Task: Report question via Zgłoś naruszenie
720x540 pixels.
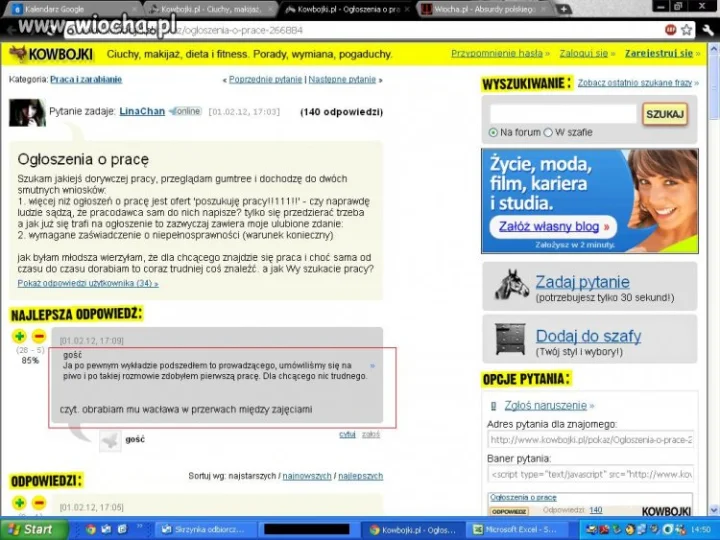Action: tap(546, 405)
